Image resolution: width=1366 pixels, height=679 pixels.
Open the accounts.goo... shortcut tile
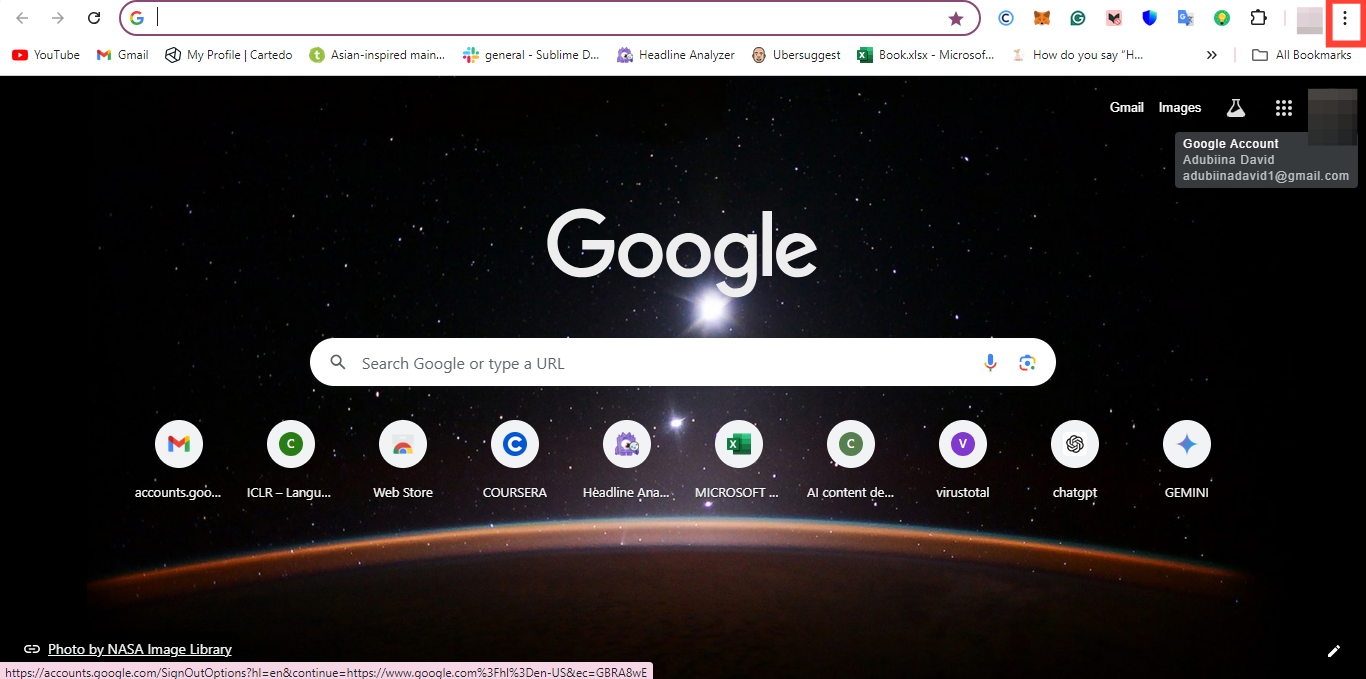tap(179, 460)
